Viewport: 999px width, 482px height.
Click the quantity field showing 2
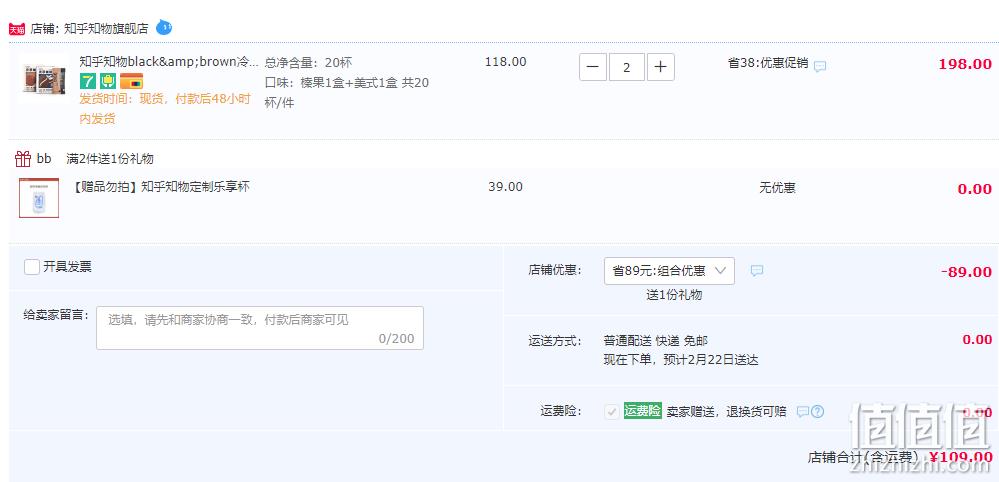click(627, 67)
